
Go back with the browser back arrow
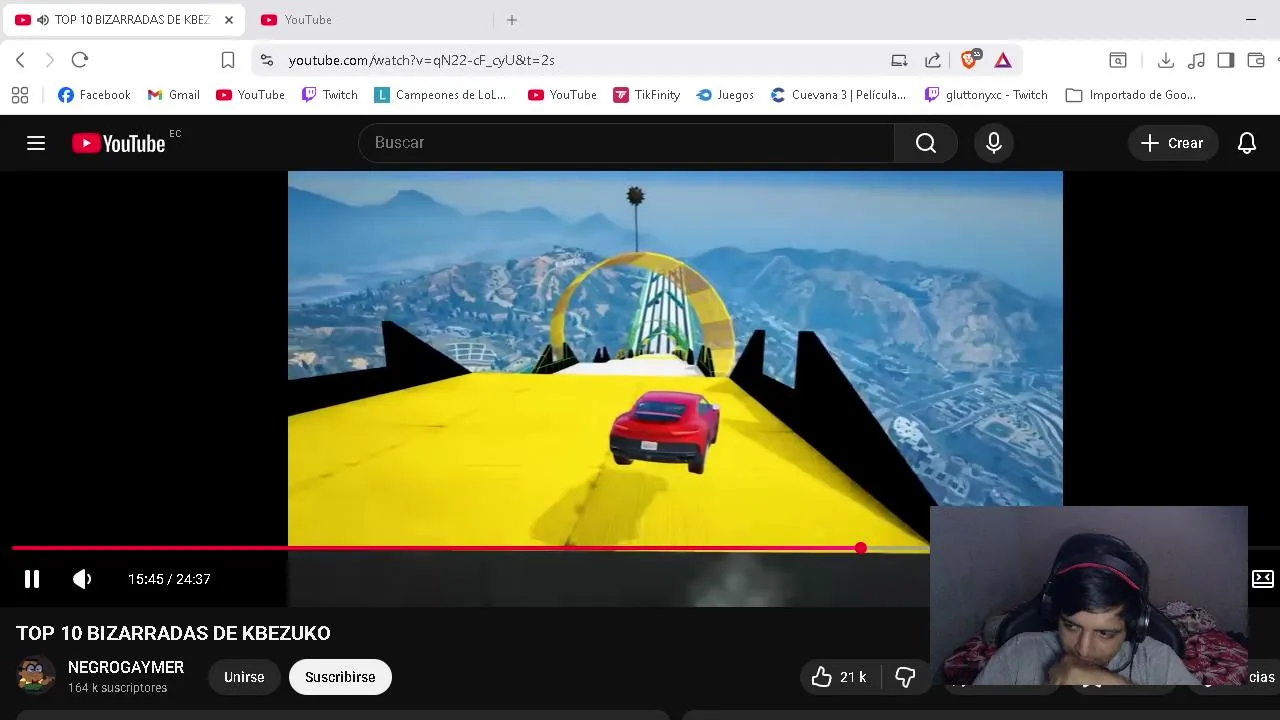pyautogui.click(x=20, y=60)
